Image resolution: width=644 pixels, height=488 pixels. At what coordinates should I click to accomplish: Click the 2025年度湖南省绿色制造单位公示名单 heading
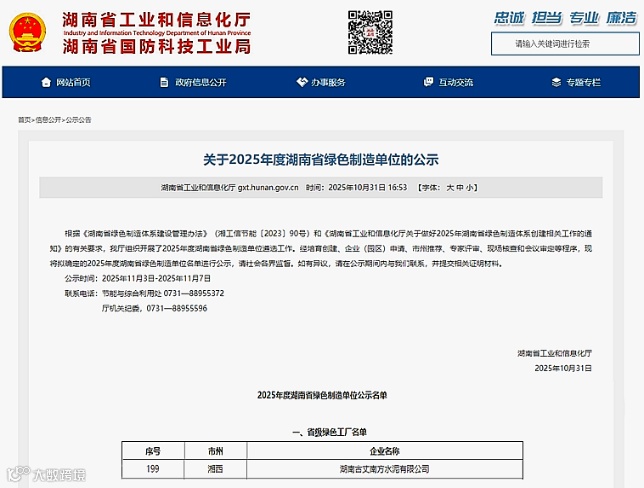322,395
